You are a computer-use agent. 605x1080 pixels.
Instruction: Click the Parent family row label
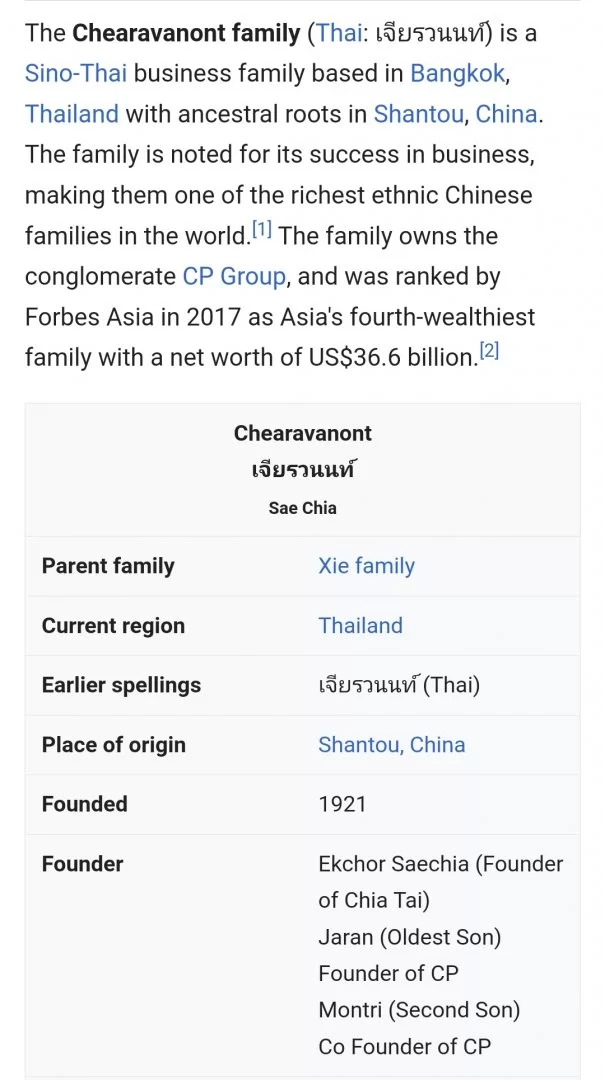(108, 566)
